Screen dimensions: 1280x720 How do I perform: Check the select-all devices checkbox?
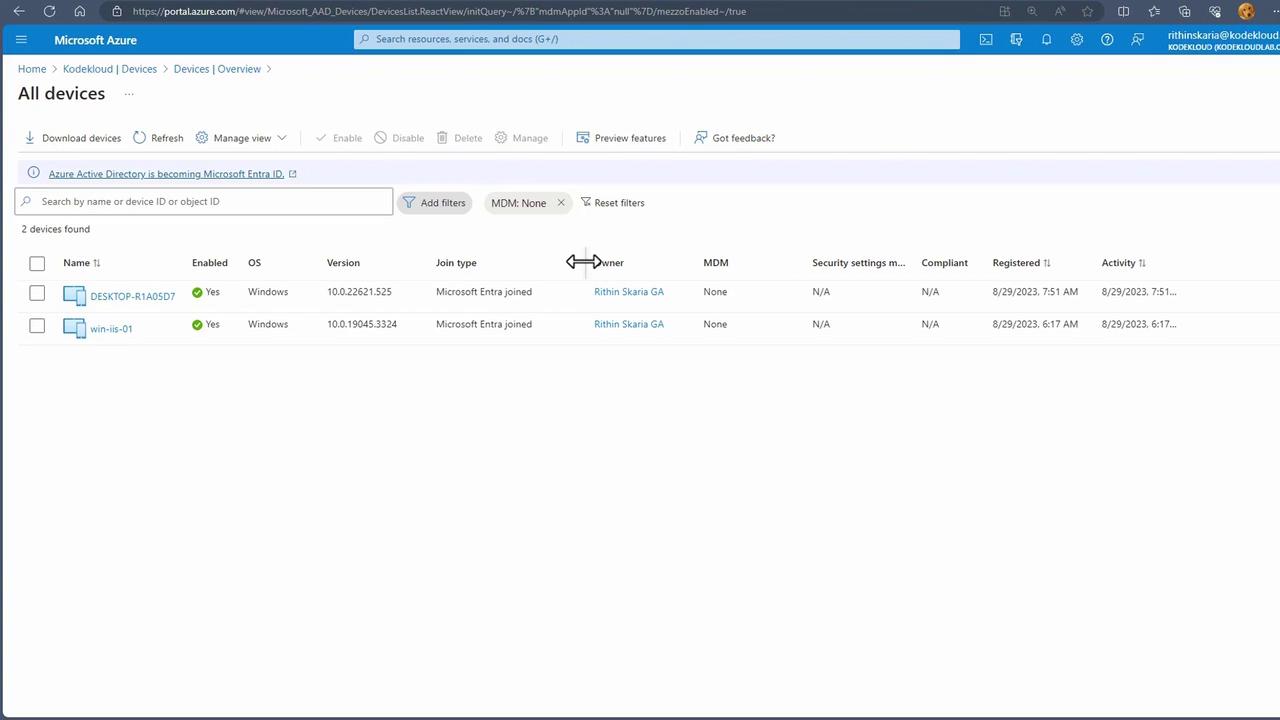pyautogui.click(x=37, y=263)
